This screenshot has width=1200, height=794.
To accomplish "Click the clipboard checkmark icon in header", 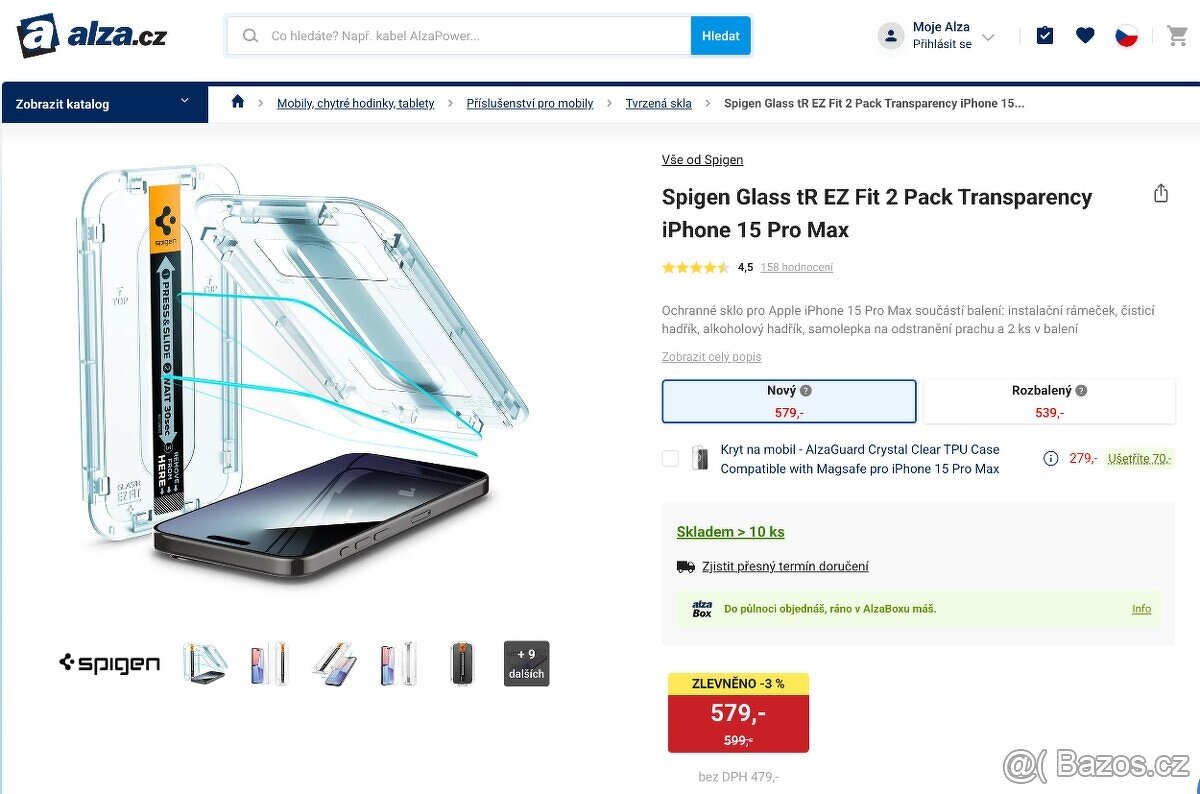I will [1045, 36].
